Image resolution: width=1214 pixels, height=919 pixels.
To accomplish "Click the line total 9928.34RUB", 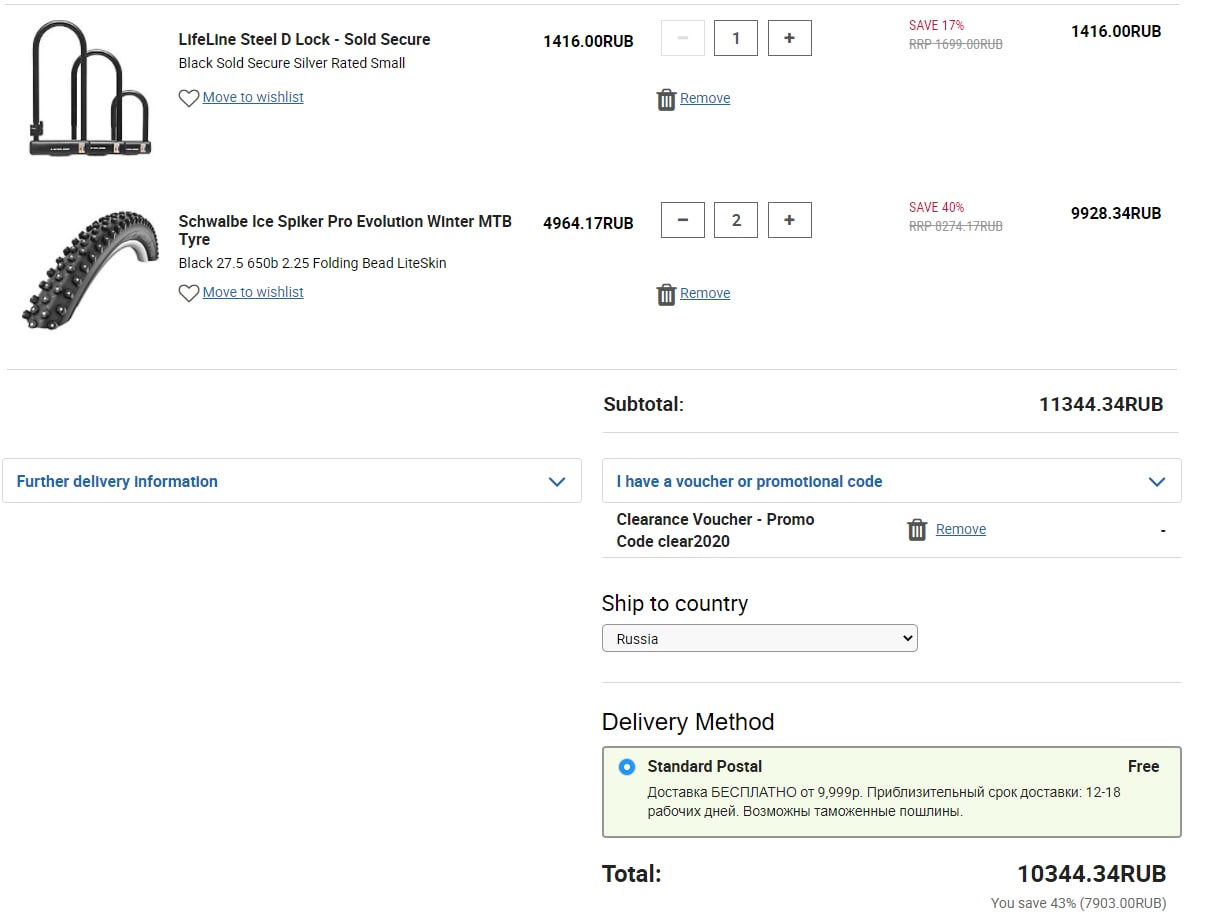I will pos(1116,213).
